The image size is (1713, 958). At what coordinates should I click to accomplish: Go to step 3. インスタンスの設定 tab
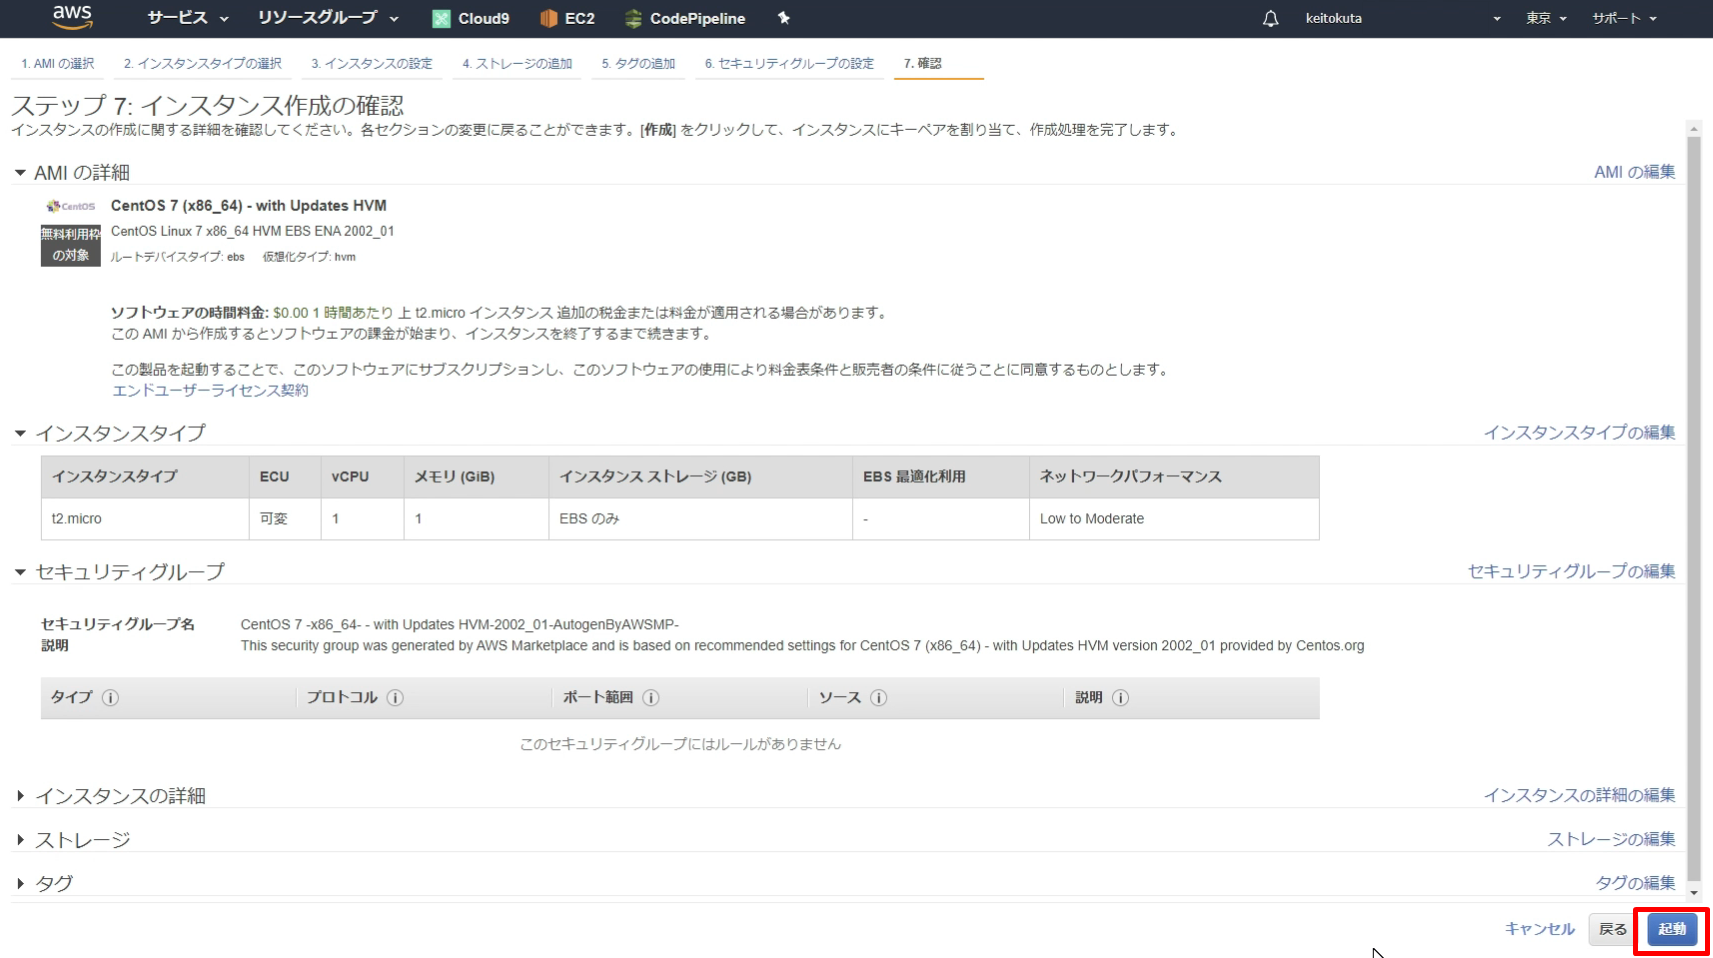372,63
